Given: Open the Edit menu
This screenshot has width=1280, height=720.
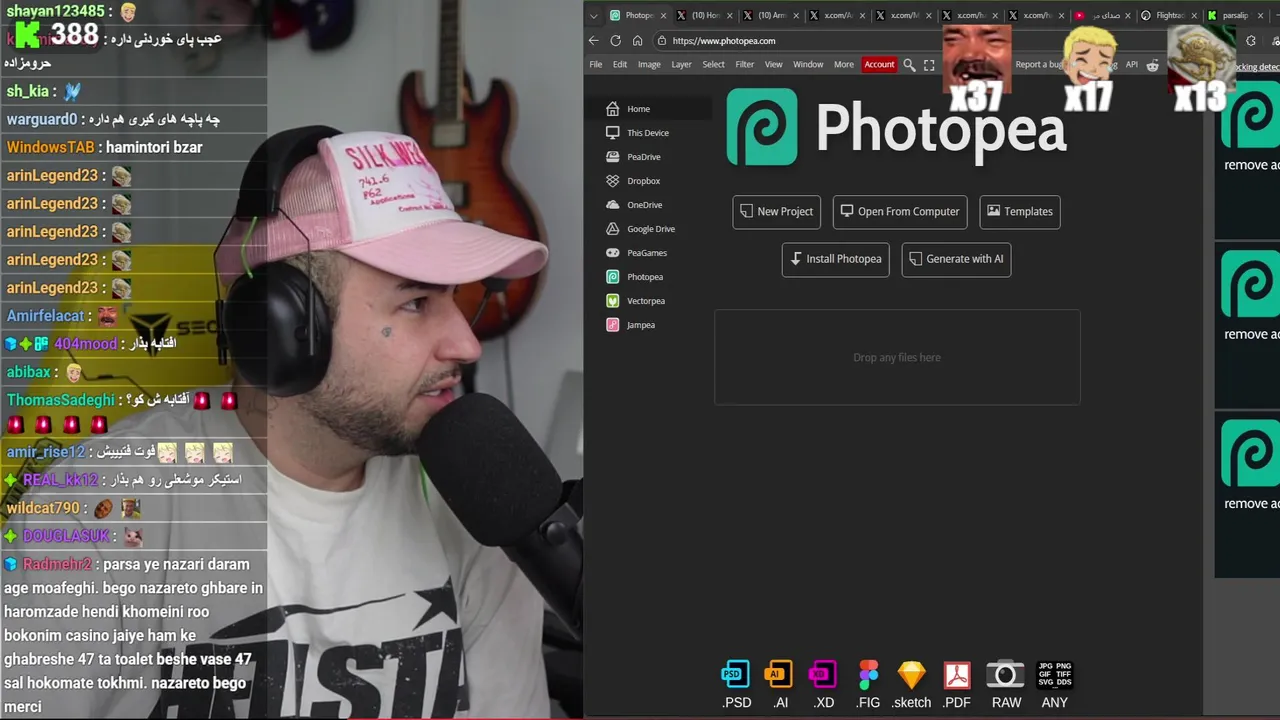Looking at the screenshot, I should pos(620,65).
